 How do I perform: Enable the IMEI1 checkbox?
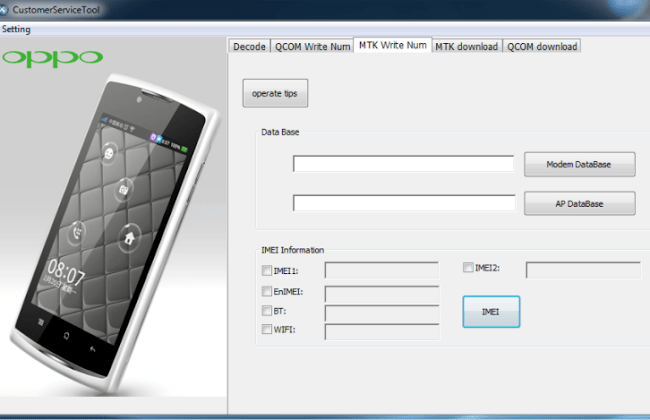point(267,271)
